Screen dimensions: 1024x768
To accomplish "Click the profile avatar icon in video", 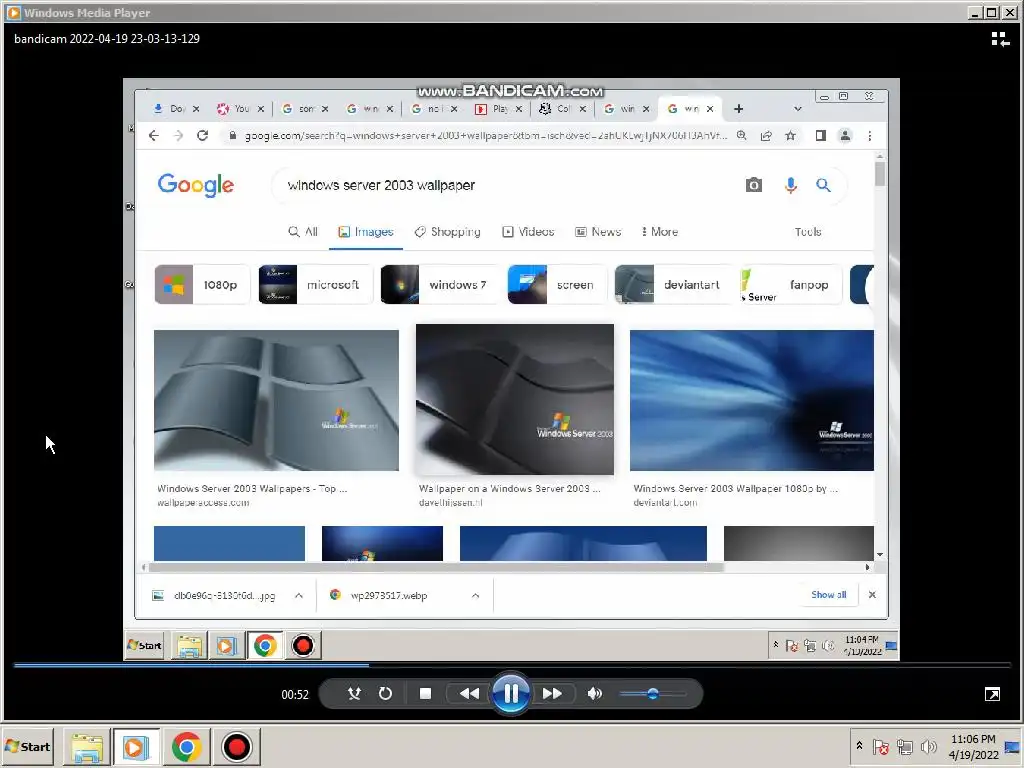I will coord(845,136).
